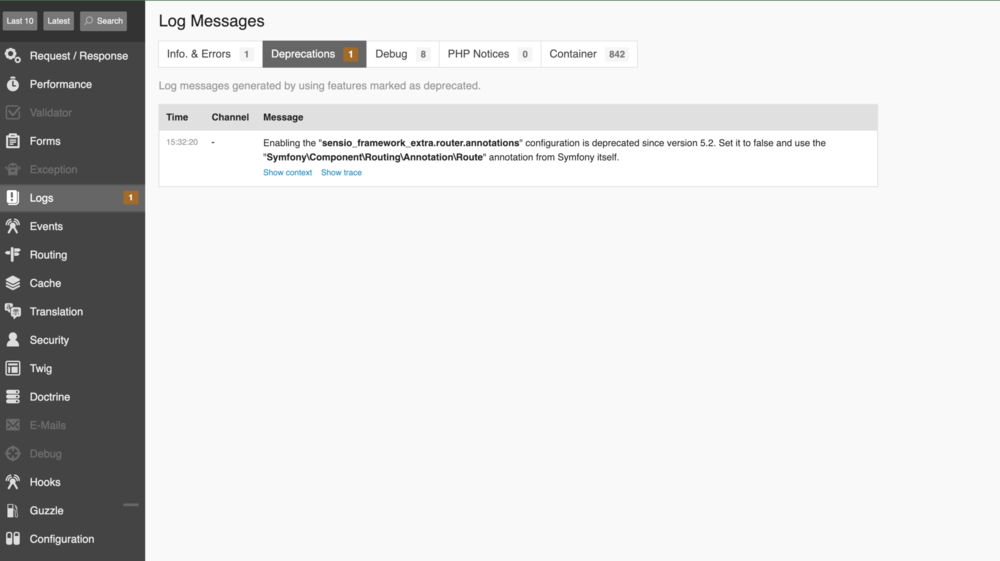The height and width of the screenshot is (561, 1000).
Task: Go to the Forms panel
Action: pyautogui.click(x=72, y=141)
